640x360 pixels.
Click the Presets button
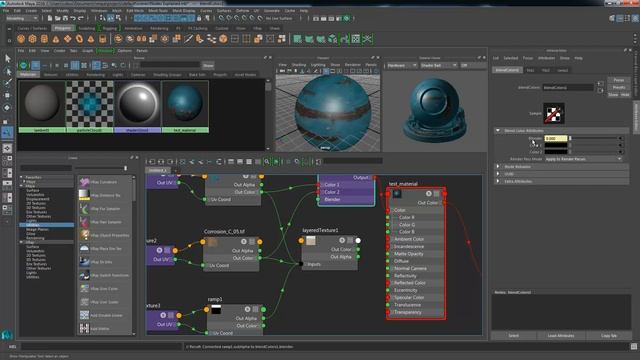tap(618, 87)
